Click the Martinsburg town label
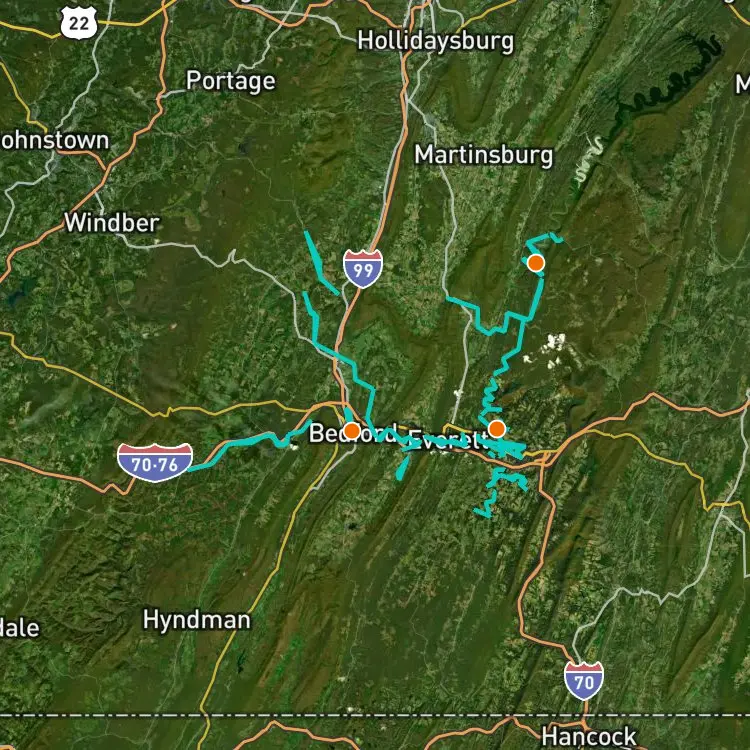This screenshot has height=750, width=750. click(x=483, y=155)
